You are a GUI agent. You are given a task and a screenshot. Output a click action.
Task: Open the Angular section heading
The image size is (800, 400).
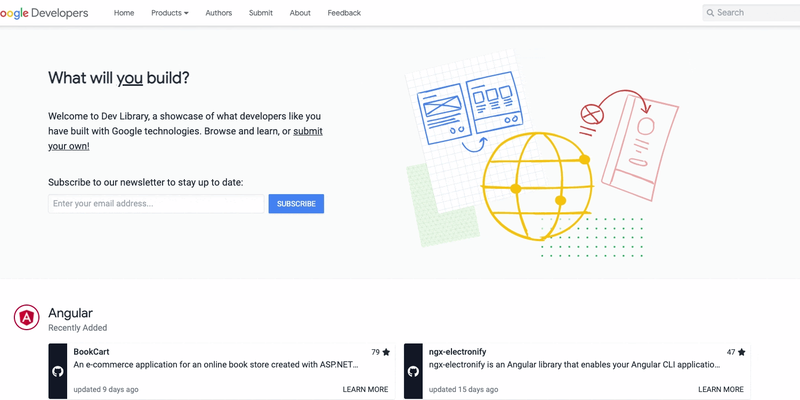[x=70, y=313]
